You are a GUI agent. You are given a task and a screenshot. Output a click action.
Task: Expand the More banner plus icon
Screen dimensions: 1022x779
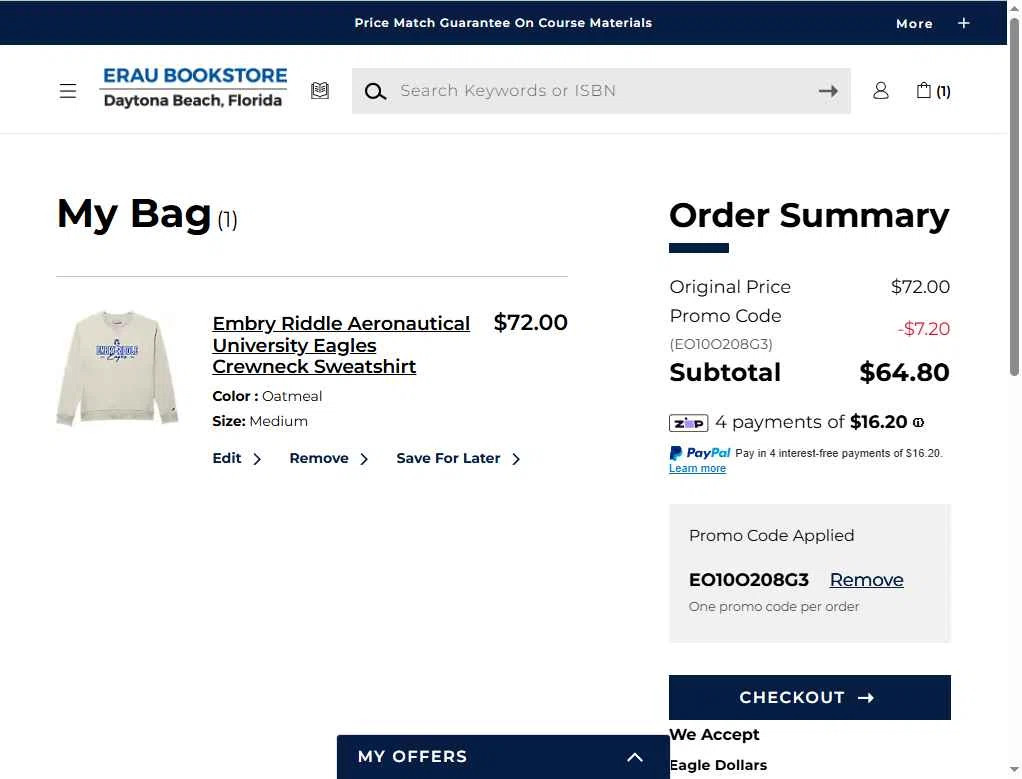tap(963, 23)
